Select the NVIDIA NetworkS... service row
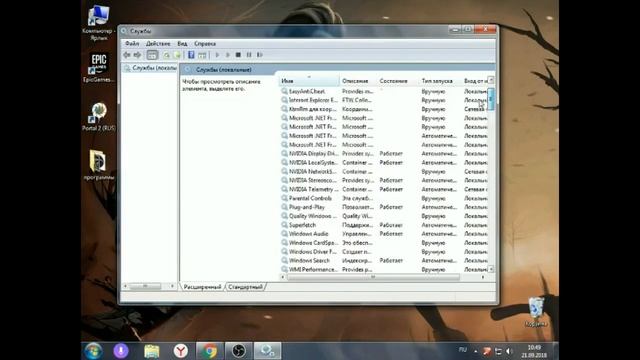This screenshot has height=360, width=640. (x=384, y=171)
